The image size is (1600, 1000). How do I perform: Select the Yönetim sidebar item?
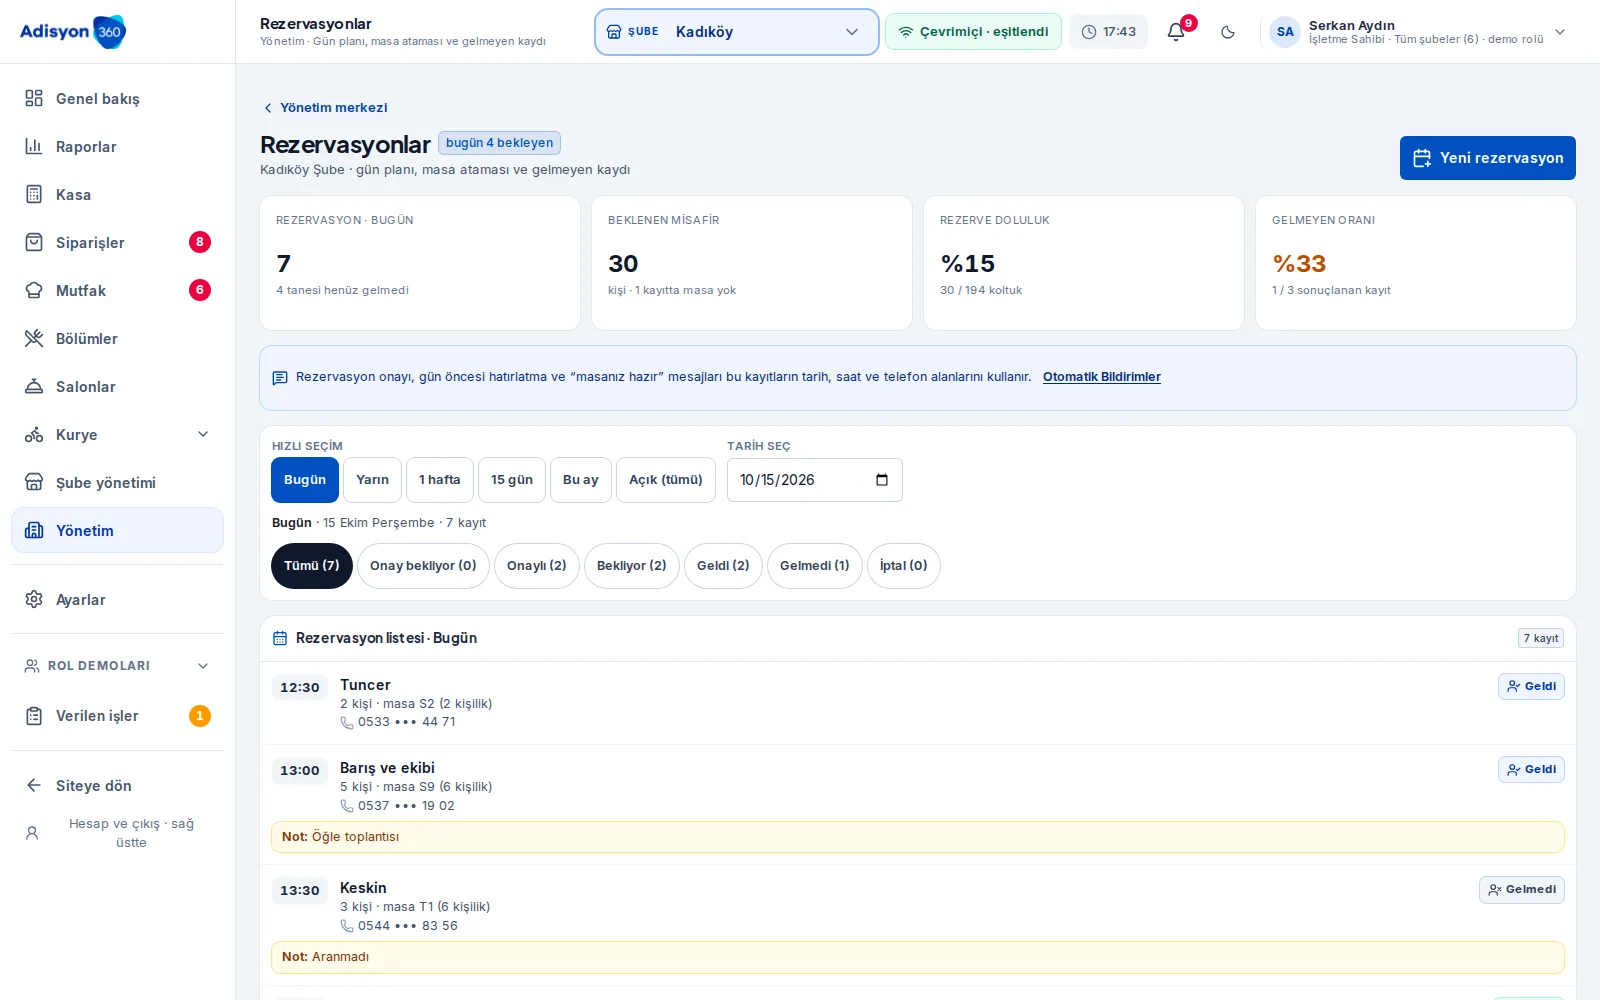pyautogui.click(x=117, y=530)
